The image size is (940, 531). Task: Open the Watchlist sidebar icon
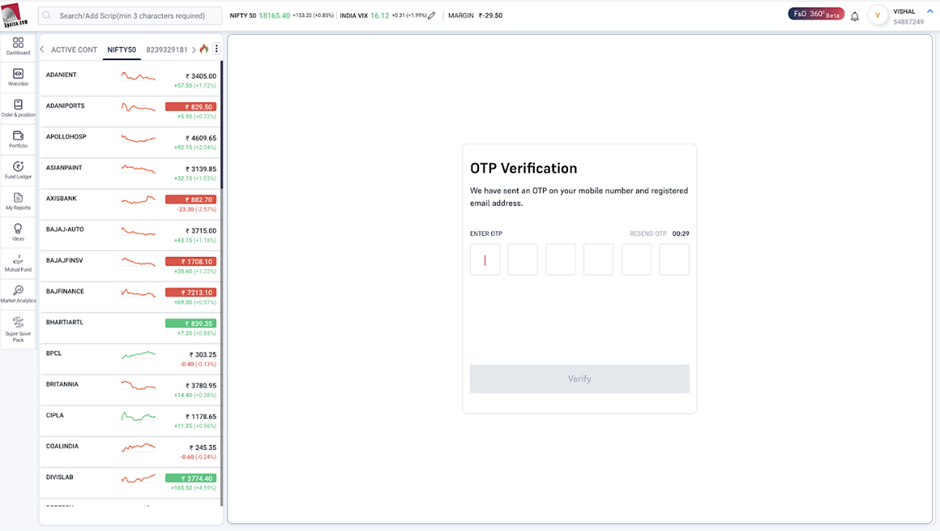(18, 77)
